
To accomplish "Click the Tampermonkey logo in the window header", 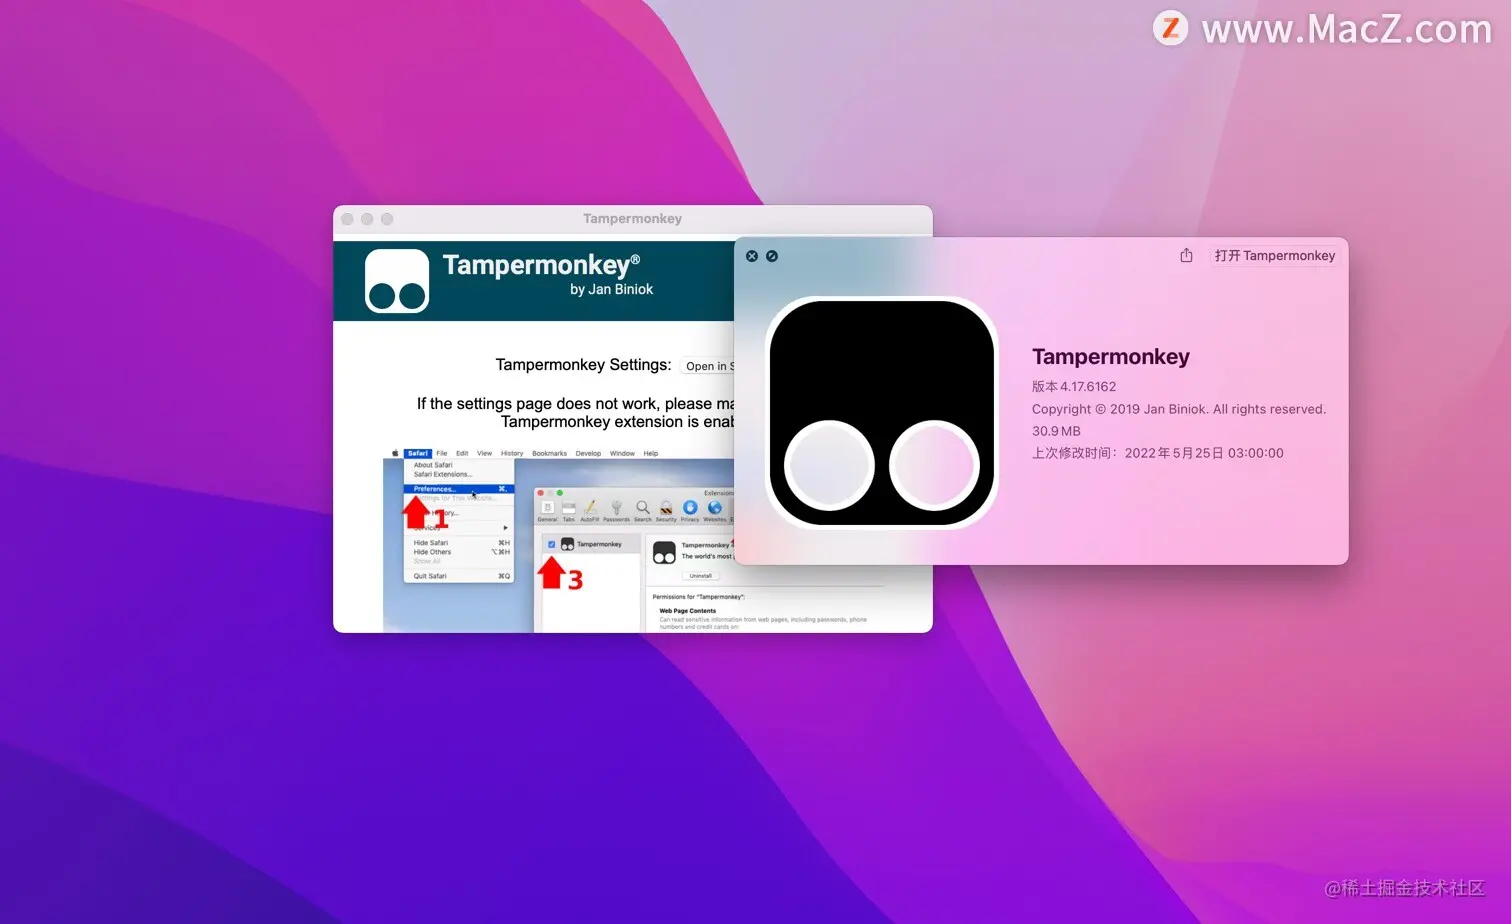I will point(397,281).
